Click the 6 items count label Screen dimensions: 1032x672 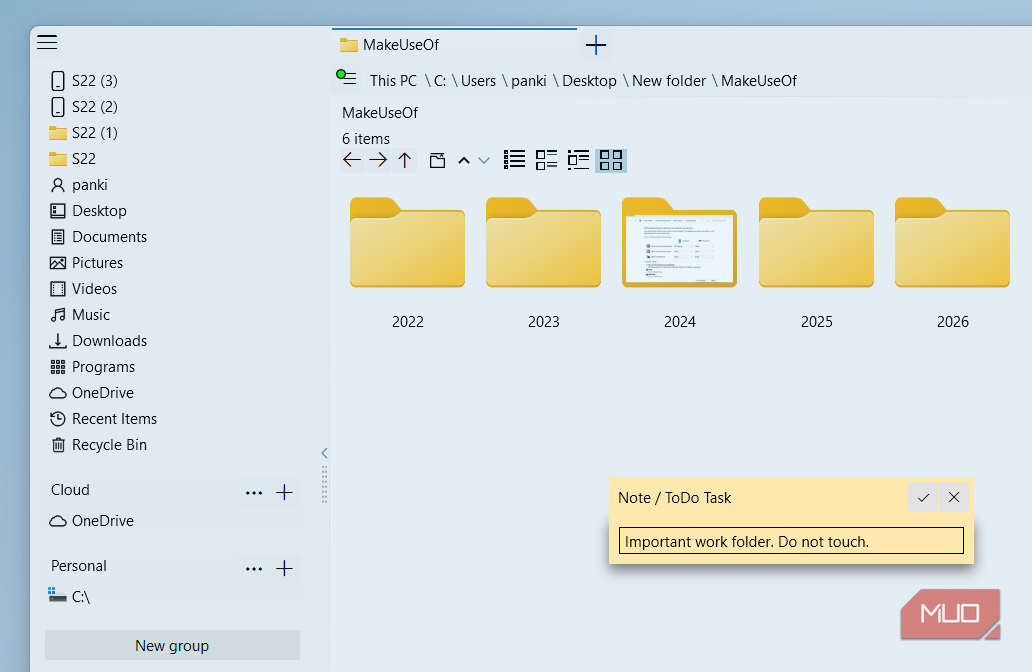tap(366, 139)
